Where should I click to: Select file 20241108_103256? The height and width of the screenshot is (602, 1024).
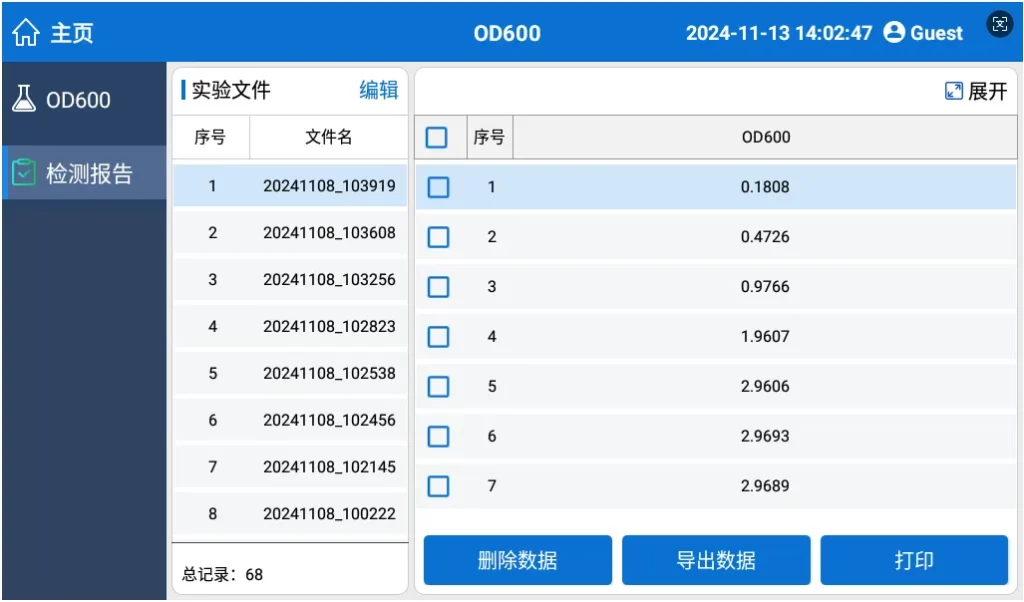coord(290,280)
